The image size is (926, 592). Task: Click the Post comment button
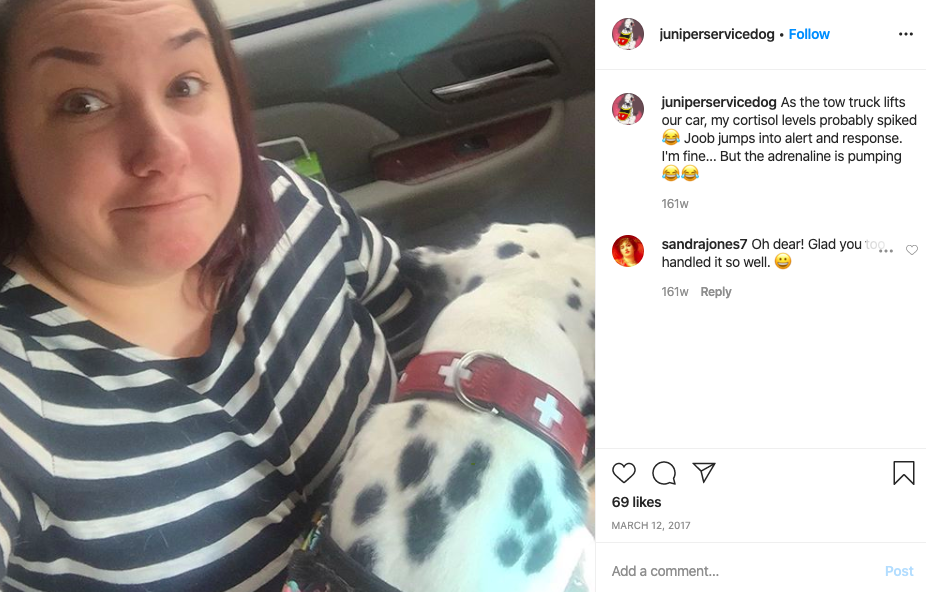tap(899, 571)
